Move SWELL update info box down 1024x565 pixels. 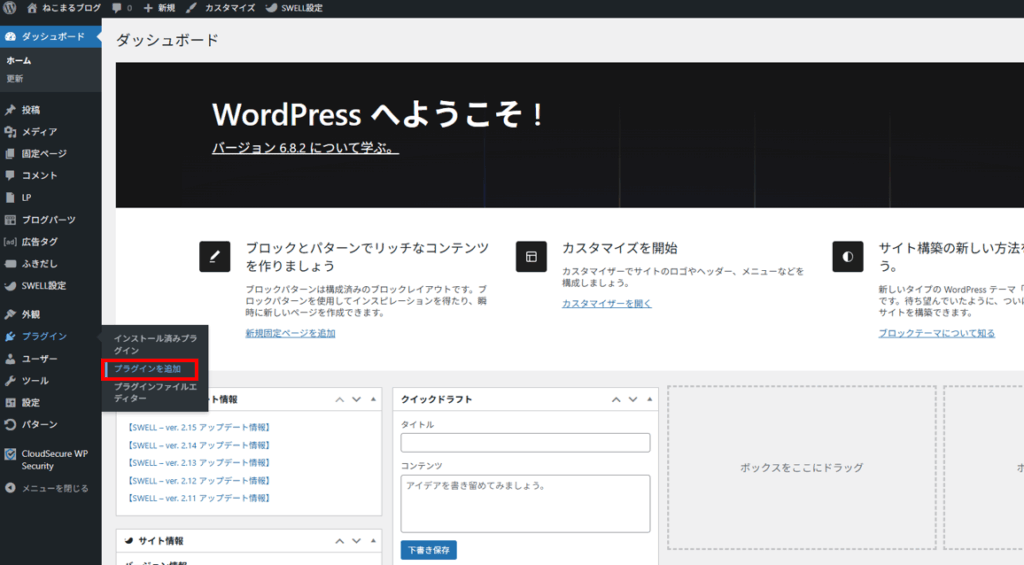point(357,399)
